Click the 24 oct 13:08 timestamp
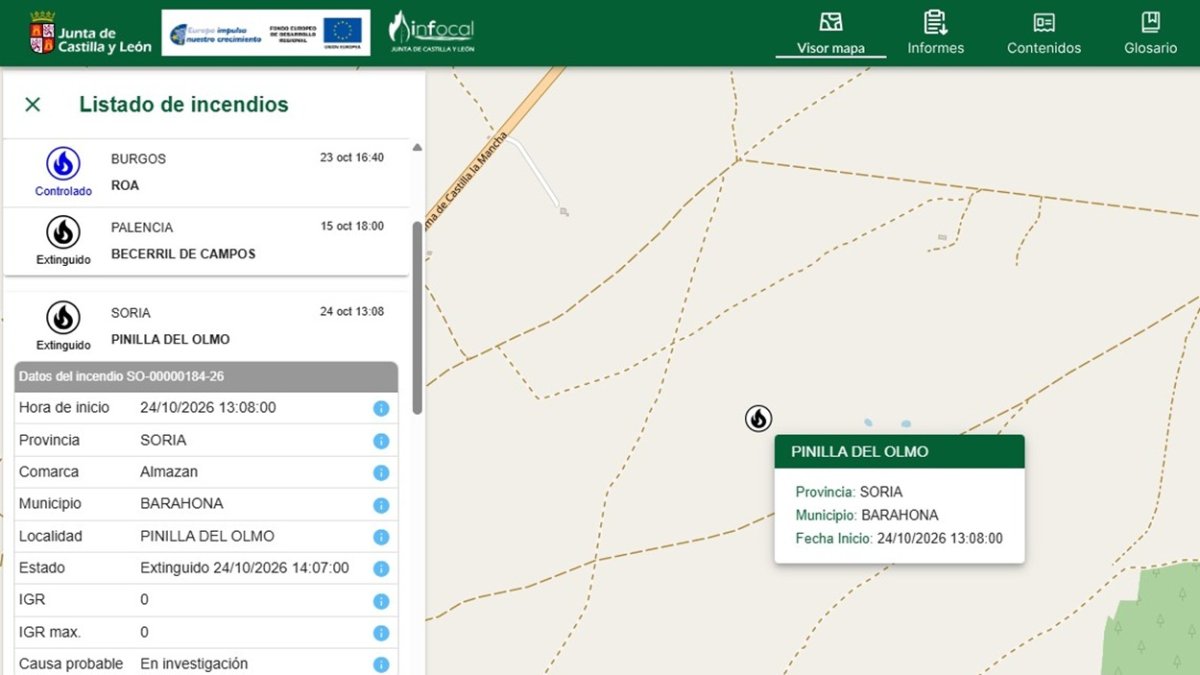 (352, 312)
